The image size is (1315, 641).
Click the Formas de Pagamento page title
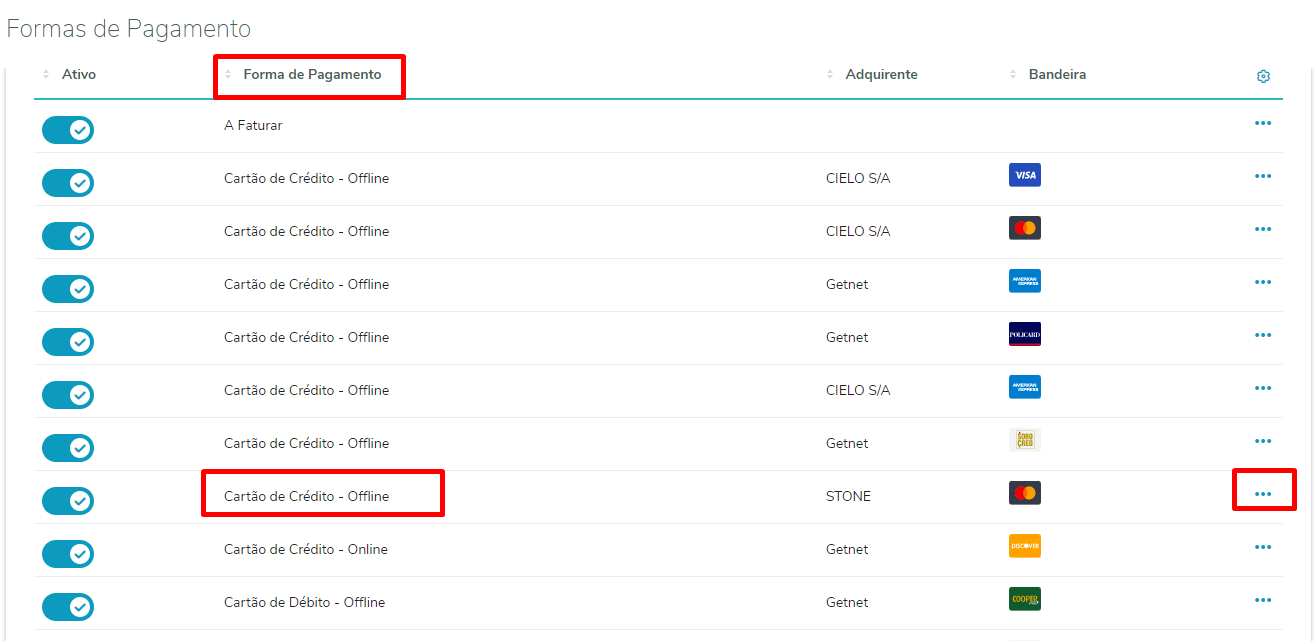[x=129, y=29]
